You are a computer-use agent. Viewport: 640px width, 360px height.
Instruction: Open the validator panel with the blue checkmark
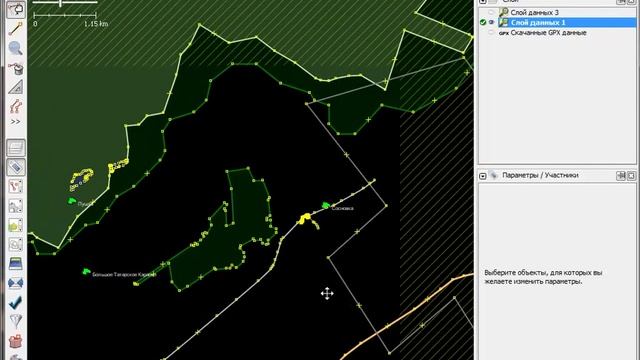16,302
